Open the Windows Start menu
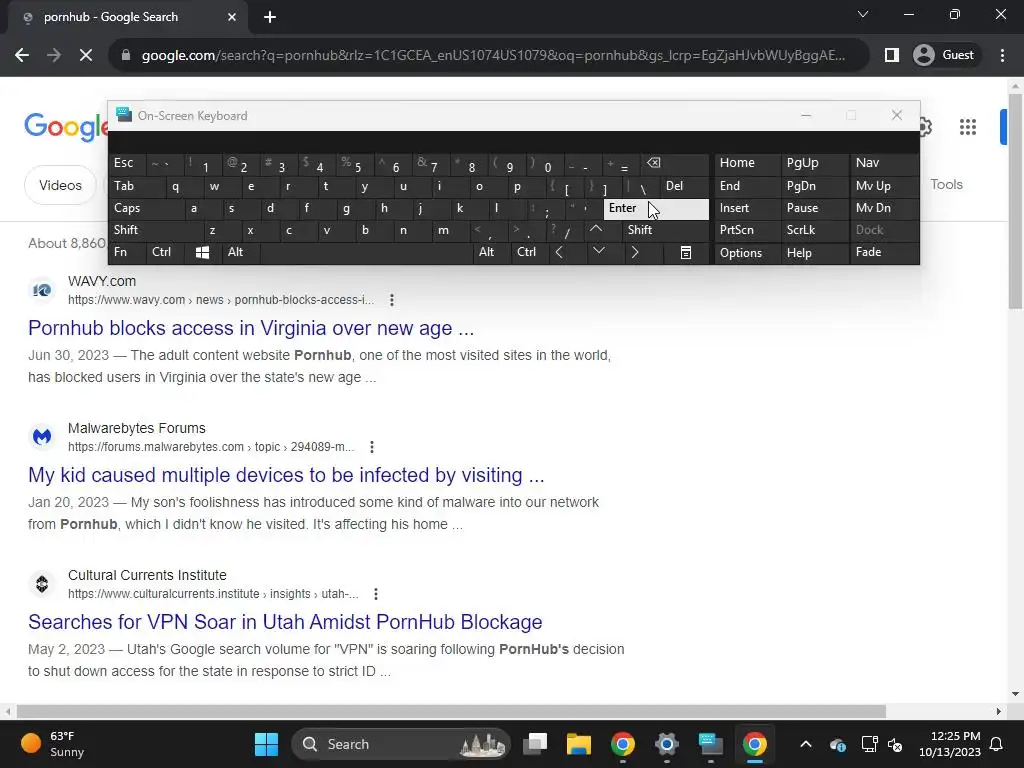 click(x=266, y=744)
